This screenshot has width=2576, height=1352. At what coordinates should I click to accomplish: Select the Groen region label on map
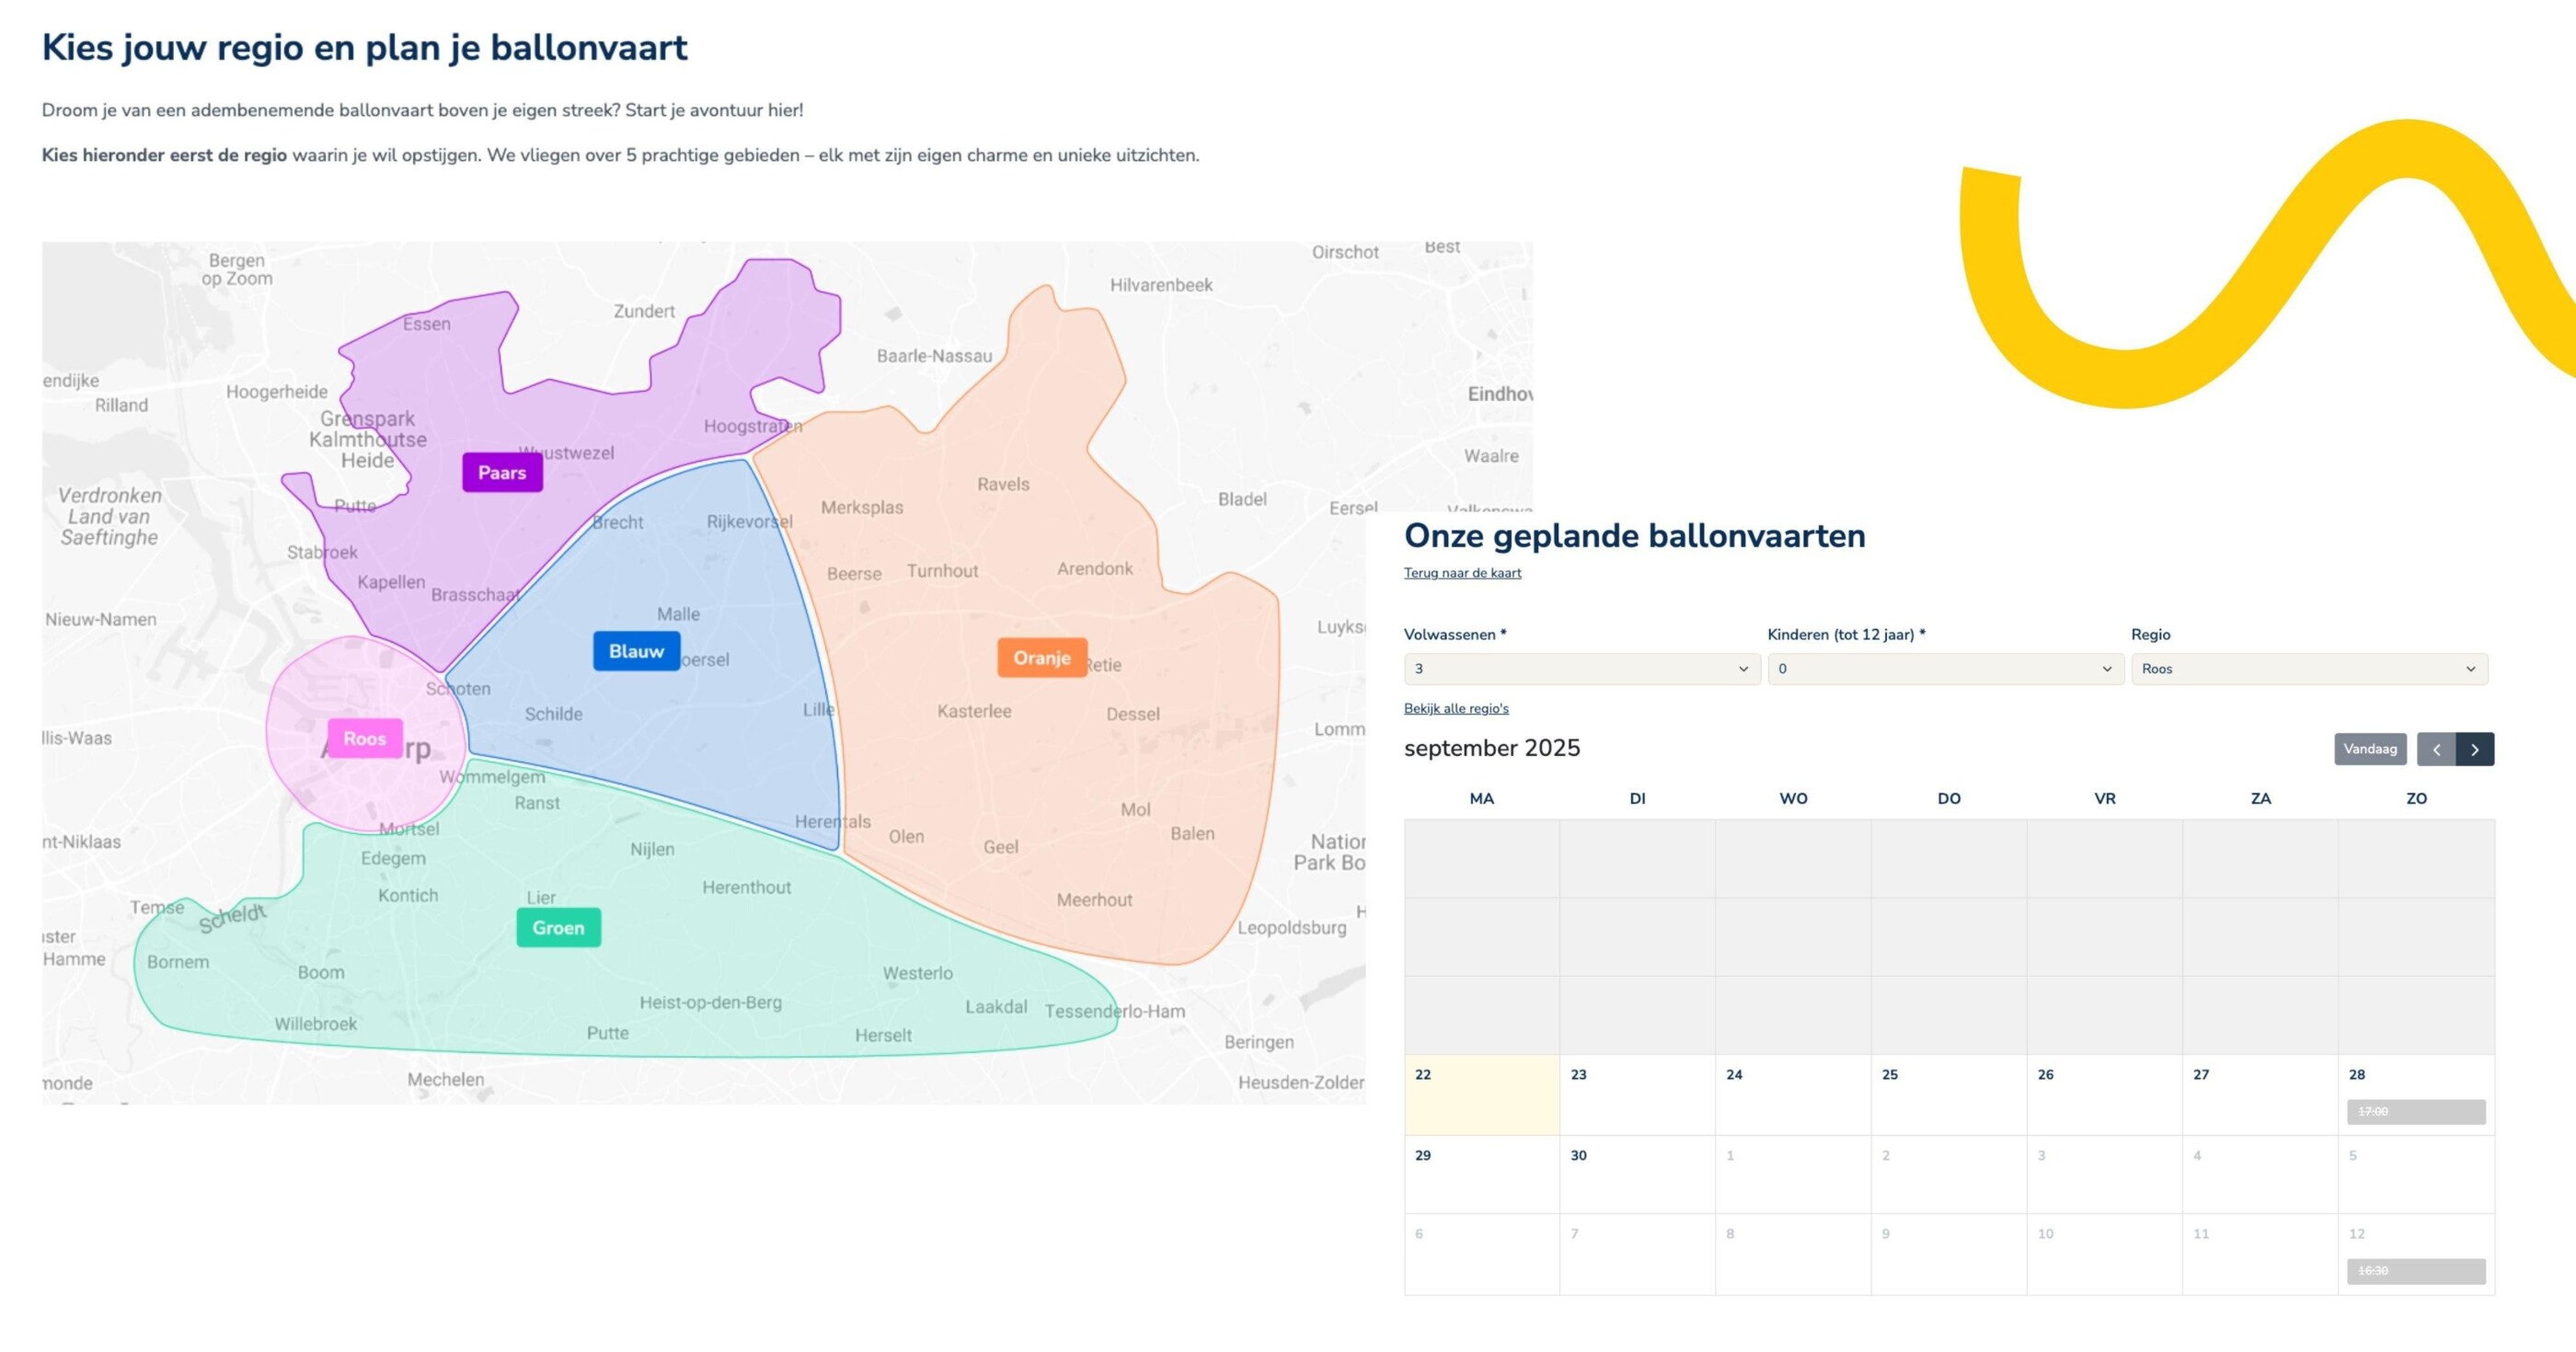(558, 927)
